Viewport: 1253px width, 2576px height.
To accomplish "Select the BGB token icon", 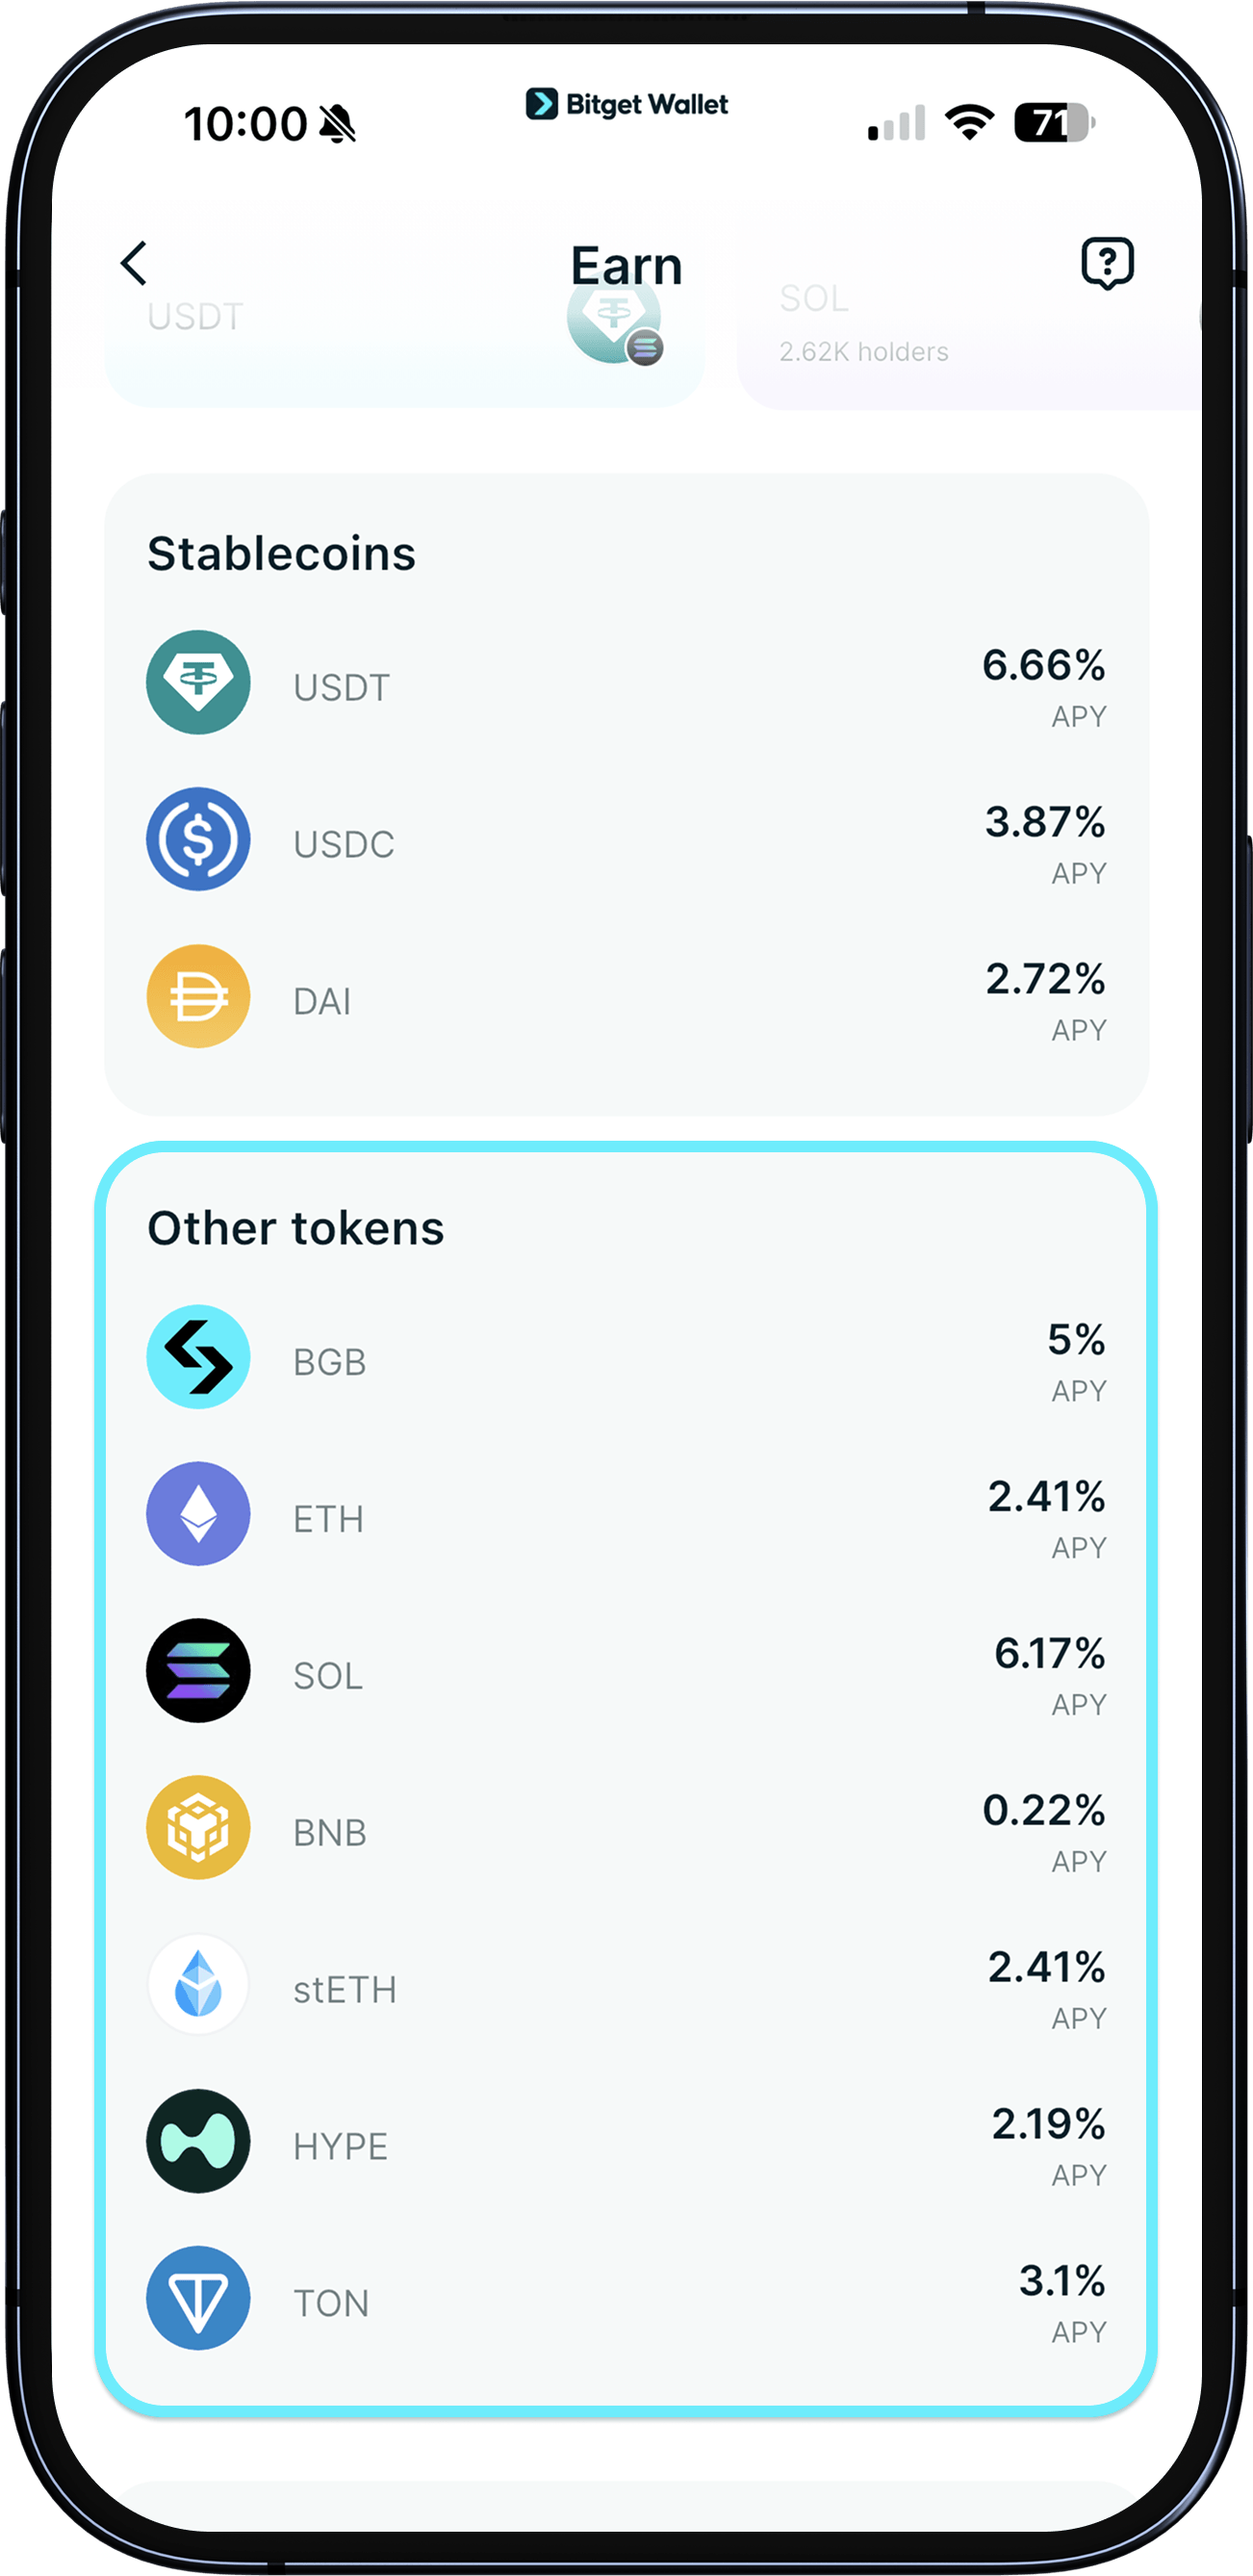I will coord(197,1358).
